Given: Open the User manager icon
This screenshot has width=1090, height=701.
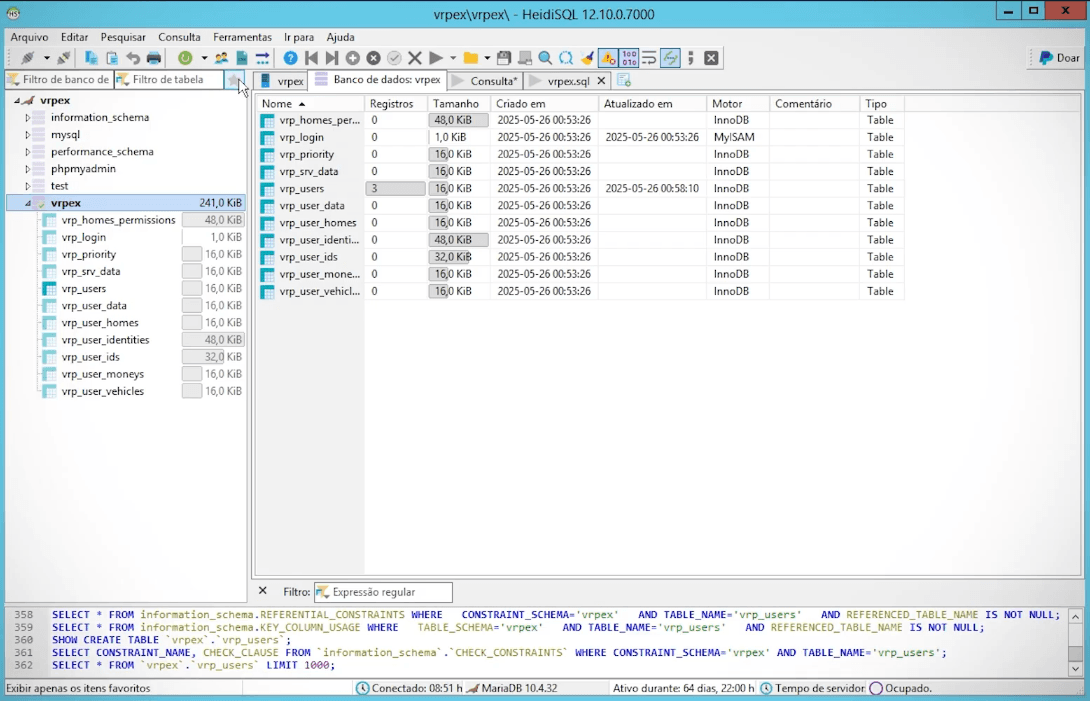Looking at the screenshot, I should coord(221,58).
